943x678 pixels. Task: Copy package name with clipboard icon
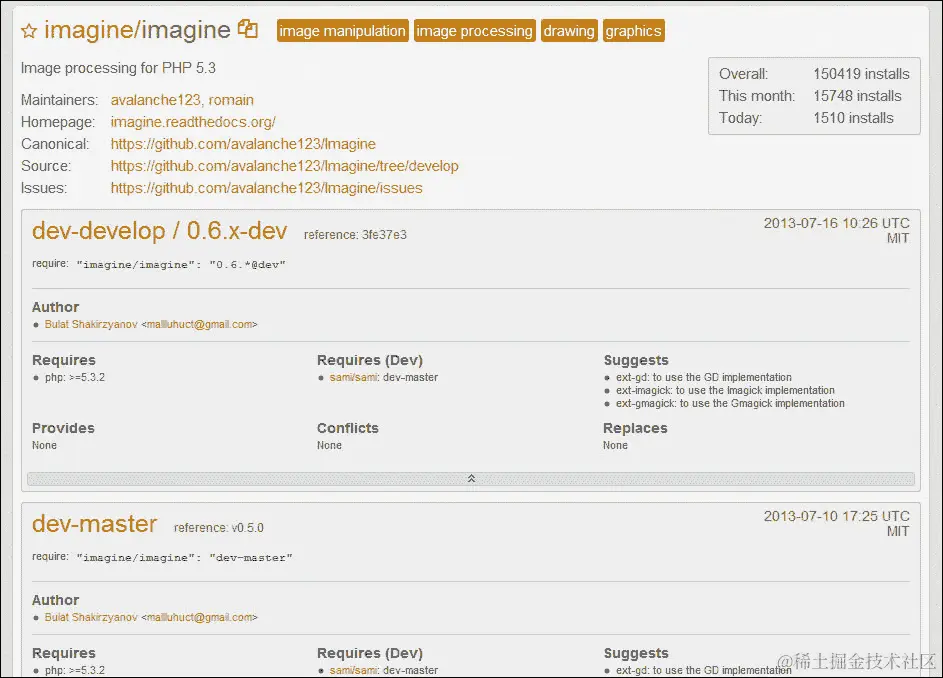[x=248, y=28]
